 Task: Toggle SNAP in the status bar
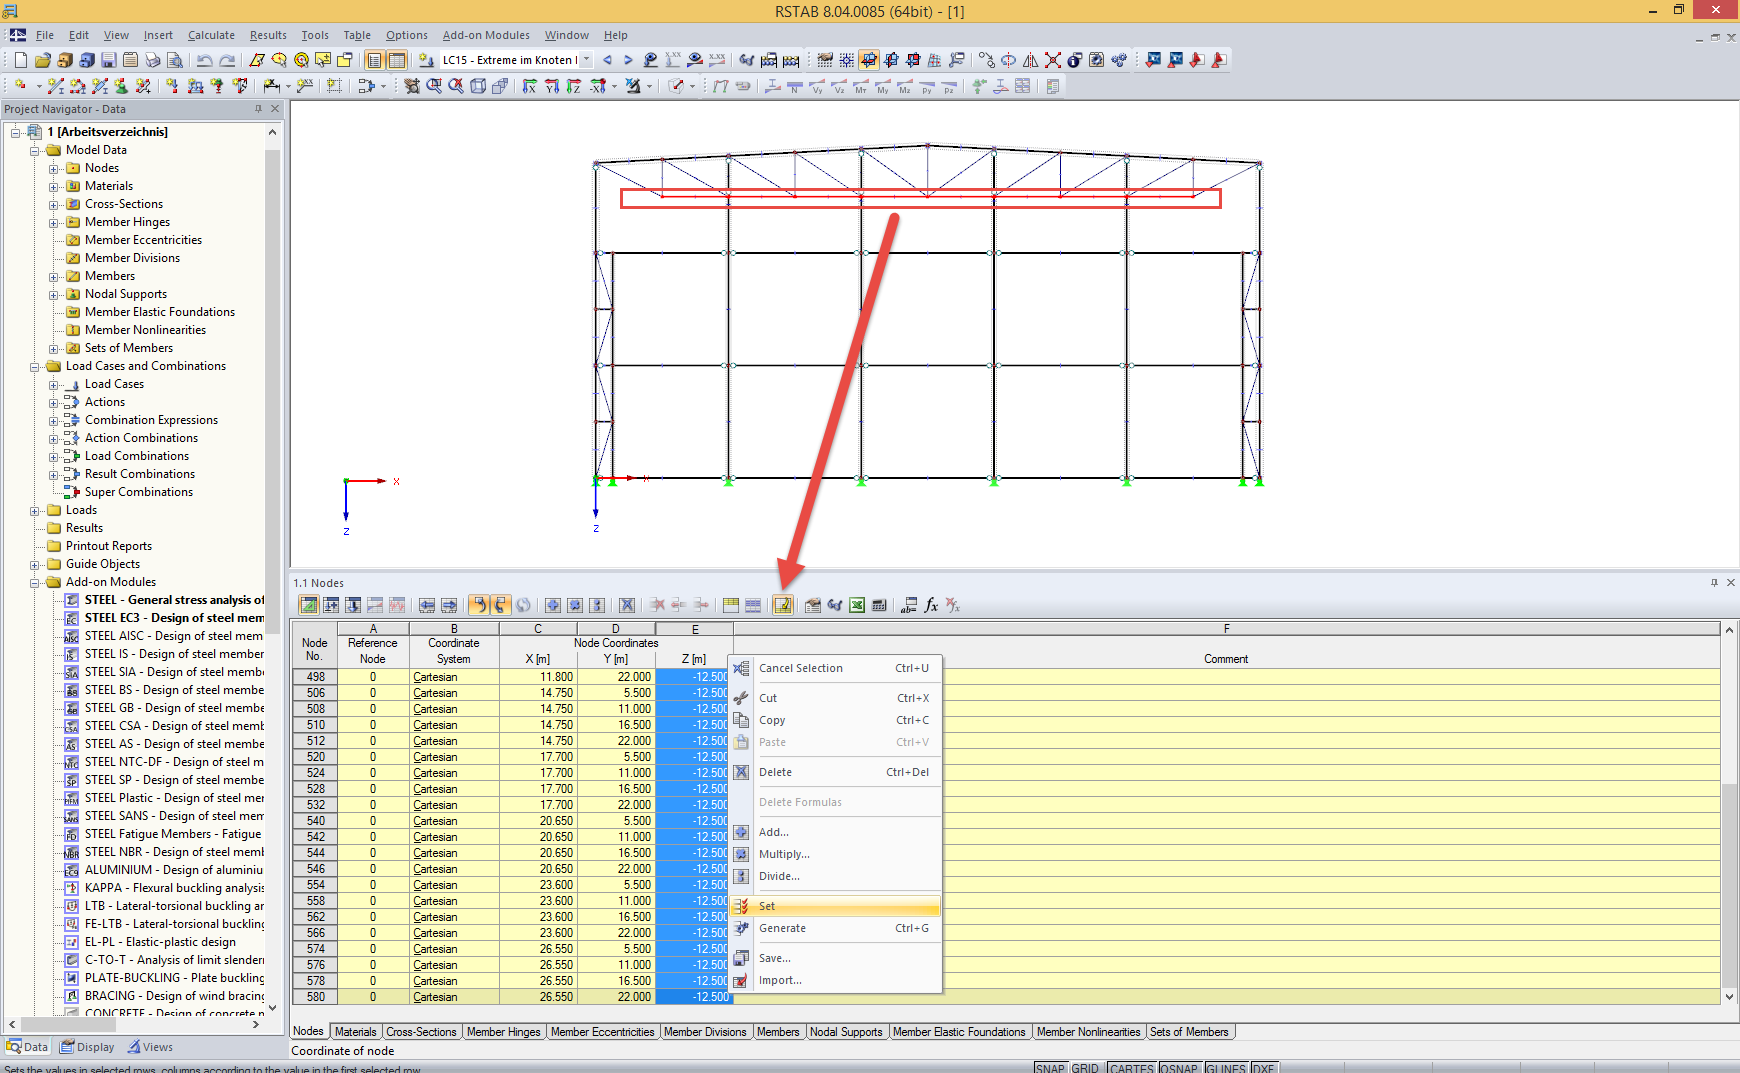(1050, 1068)
